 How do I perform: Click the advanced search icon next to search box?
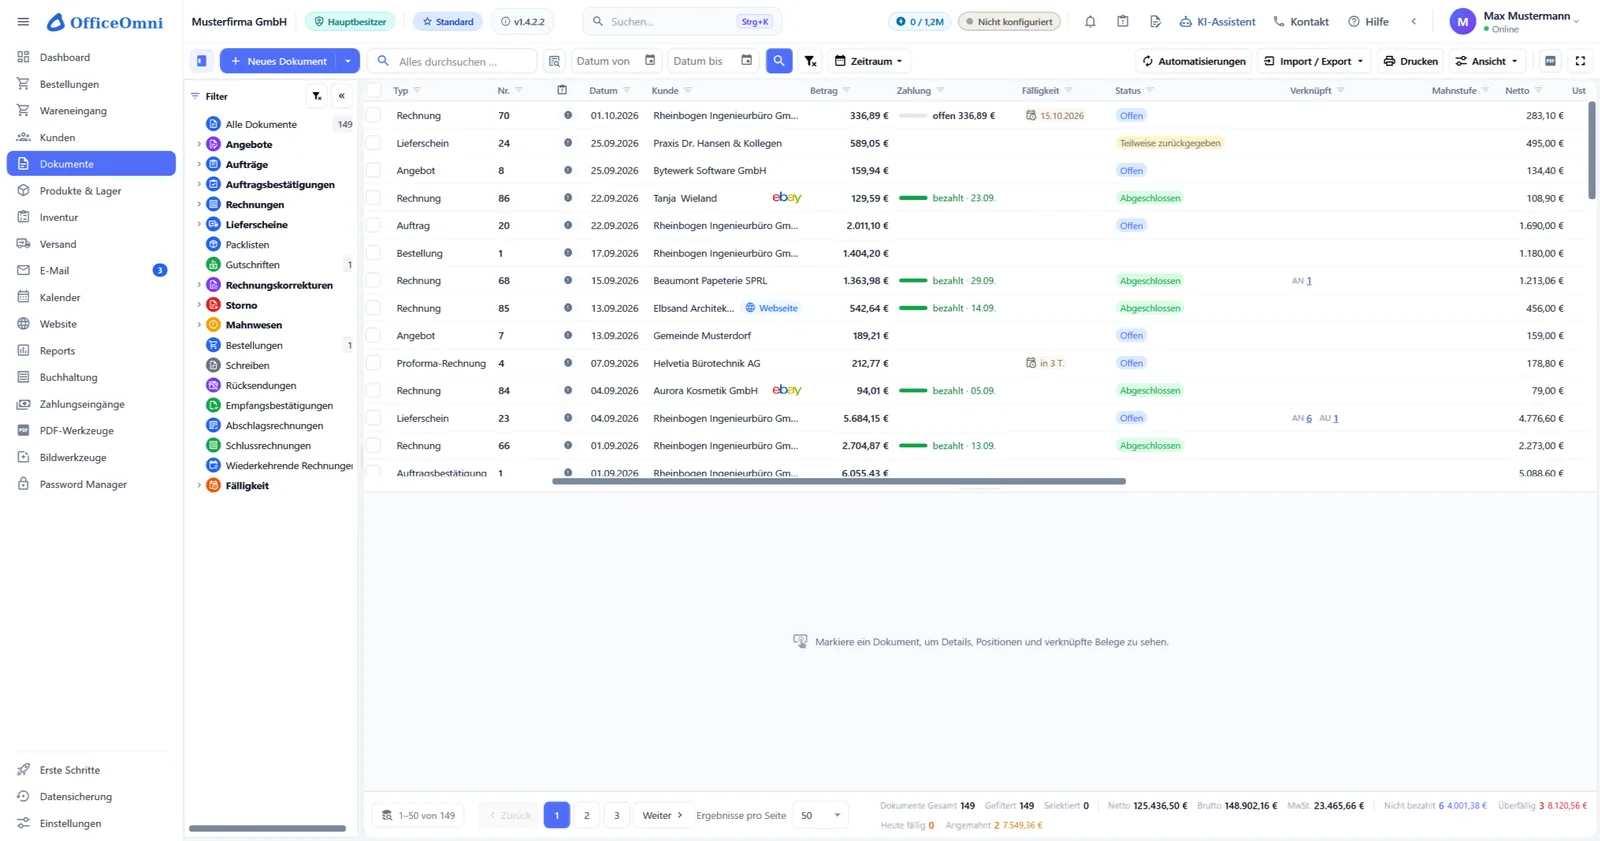click(x=554, y=61)
